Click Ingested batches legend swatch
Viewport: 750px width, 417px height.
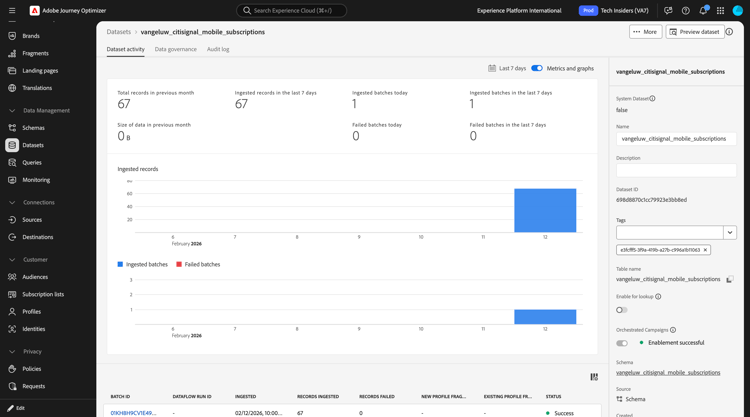point(120,264)
